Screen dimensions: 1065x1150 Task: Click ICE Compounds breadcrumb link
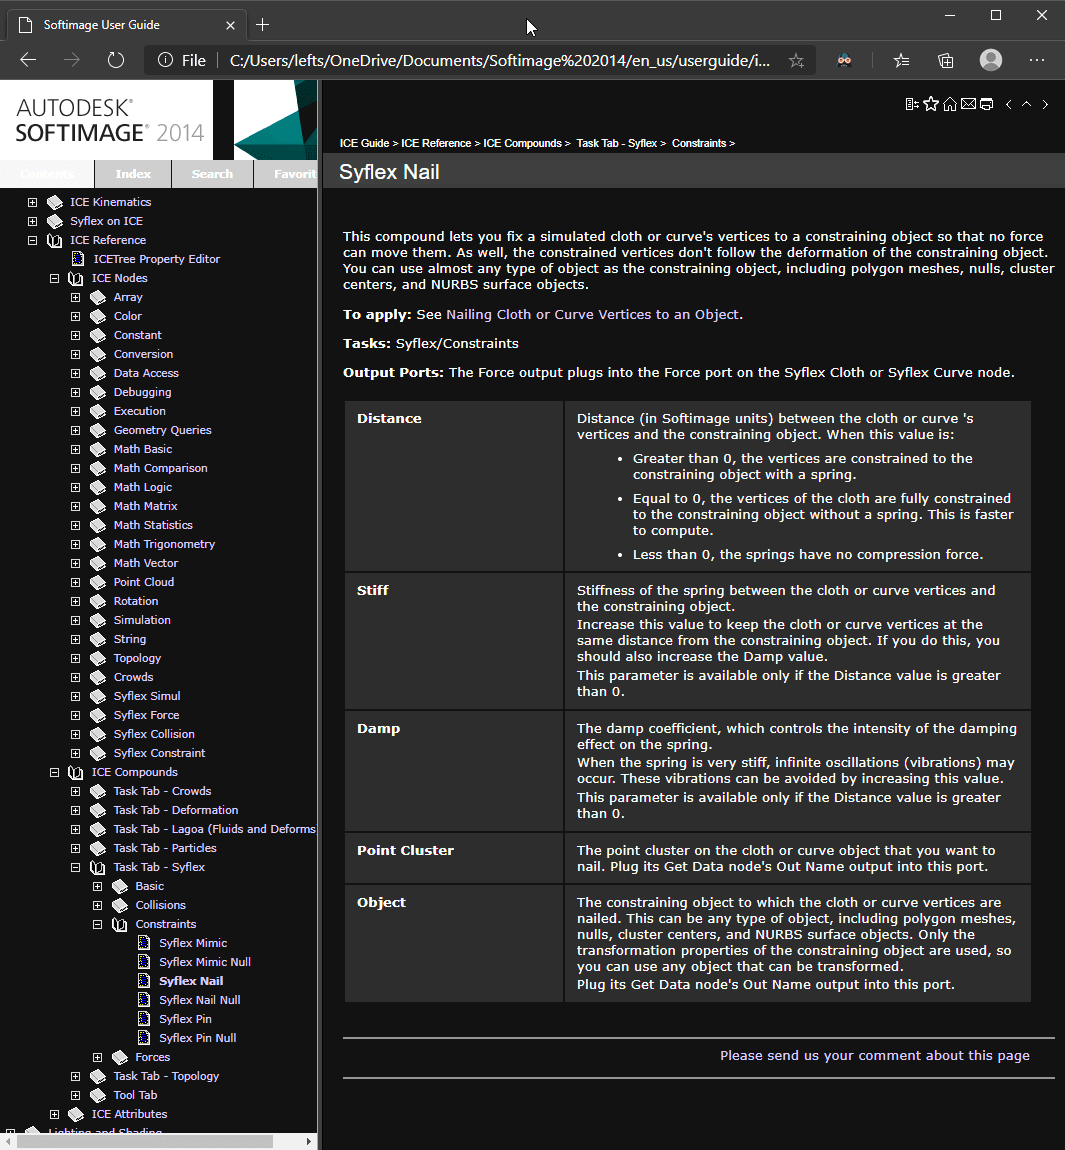point(522,143)
